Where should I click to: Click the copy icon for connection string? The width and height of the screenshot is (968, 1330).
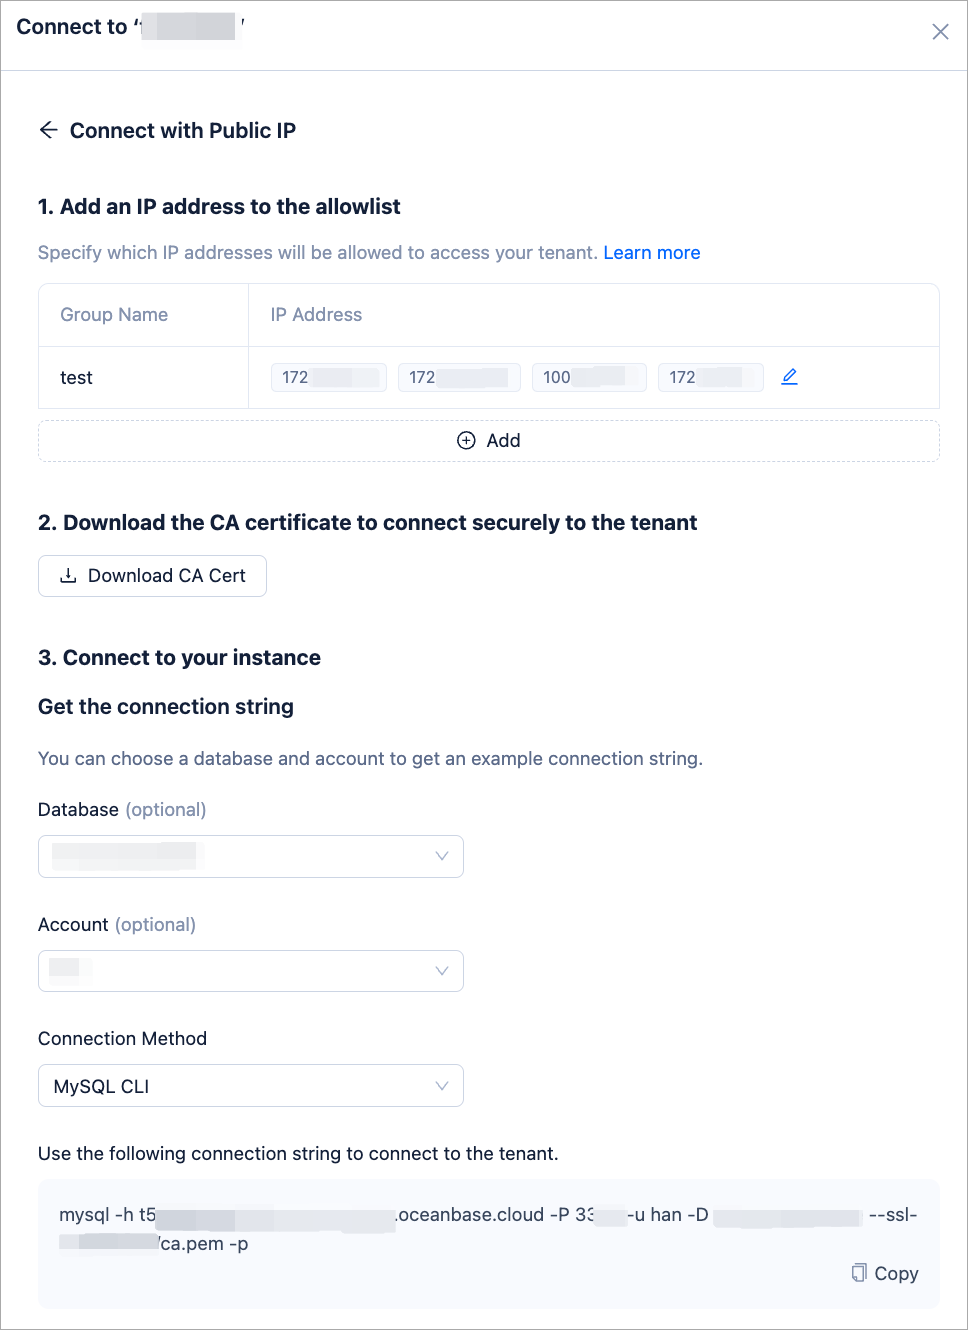pos(859,1273)
